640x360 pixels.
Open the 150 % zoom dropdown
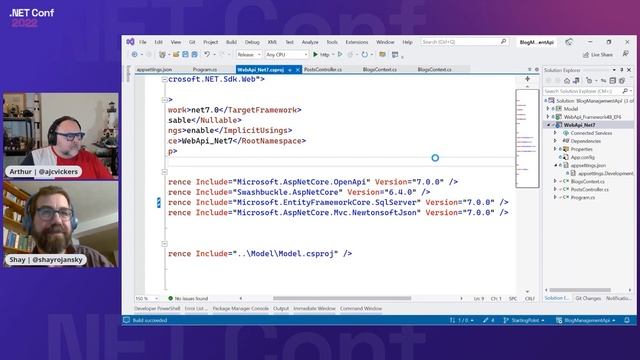point(147,298)
